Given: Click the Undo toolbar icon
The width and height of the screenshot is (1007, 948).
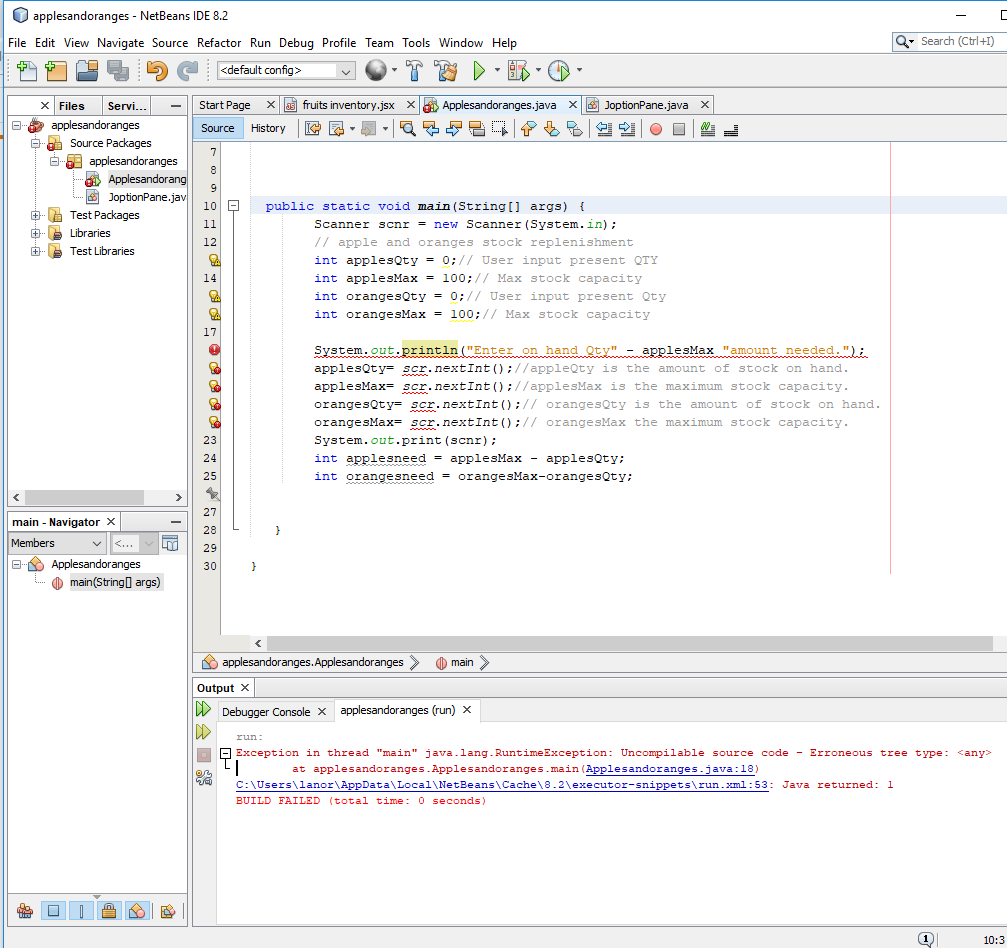Looking at the screenshot, I should 156,70.
